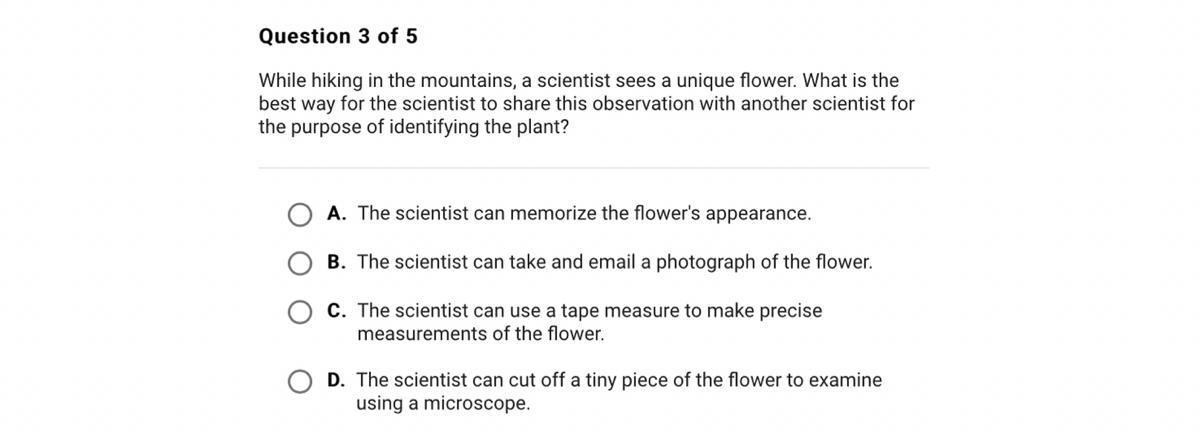The width and height of the screenshot is (1200, 445).
Task: Mark the option C radio circle
Action: click(299, 312)
